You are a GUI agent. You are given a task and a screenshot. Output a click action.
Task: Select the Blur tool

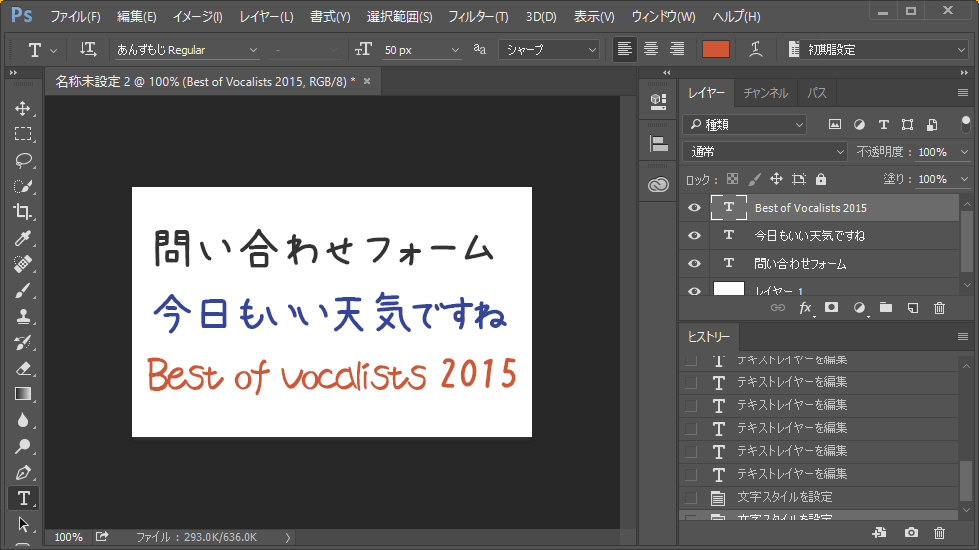[23, 420]
